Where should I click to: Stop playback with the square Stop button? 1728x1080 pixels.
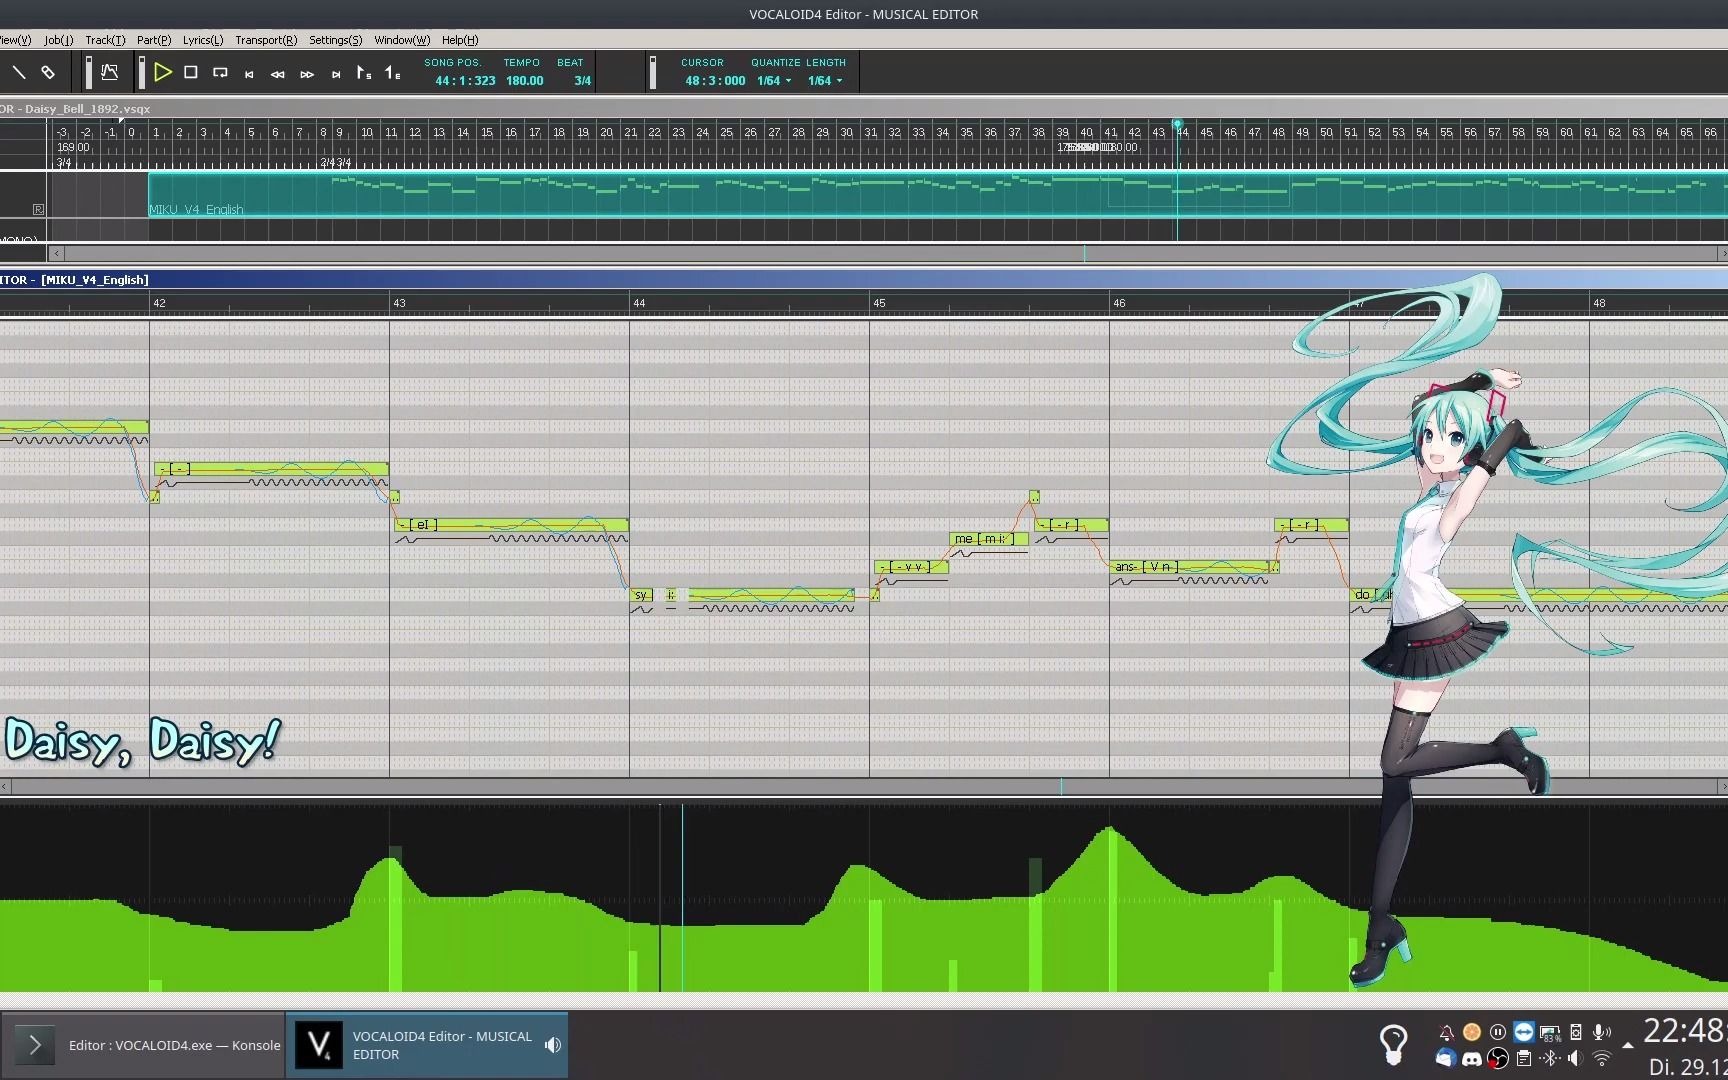pyautogui.click(x=191, y=72)
